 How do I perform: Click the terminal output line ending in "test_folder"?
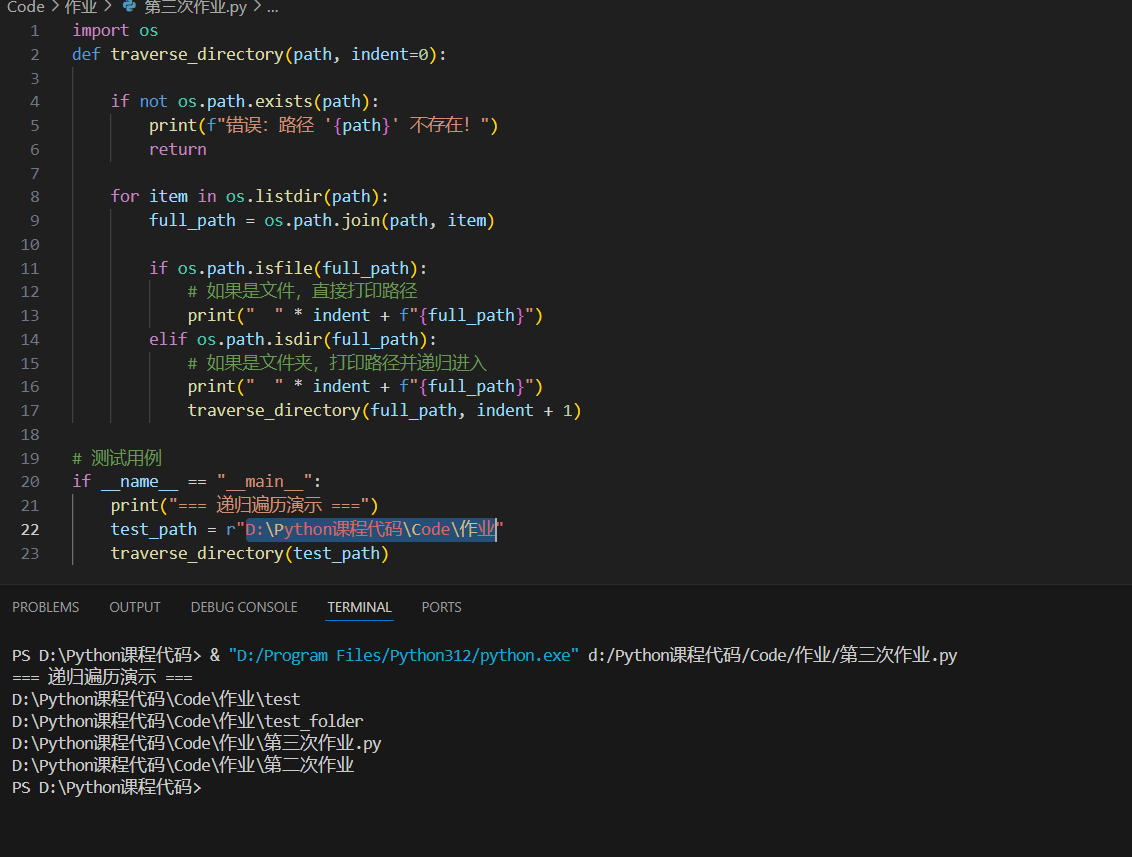click(188, 721)
